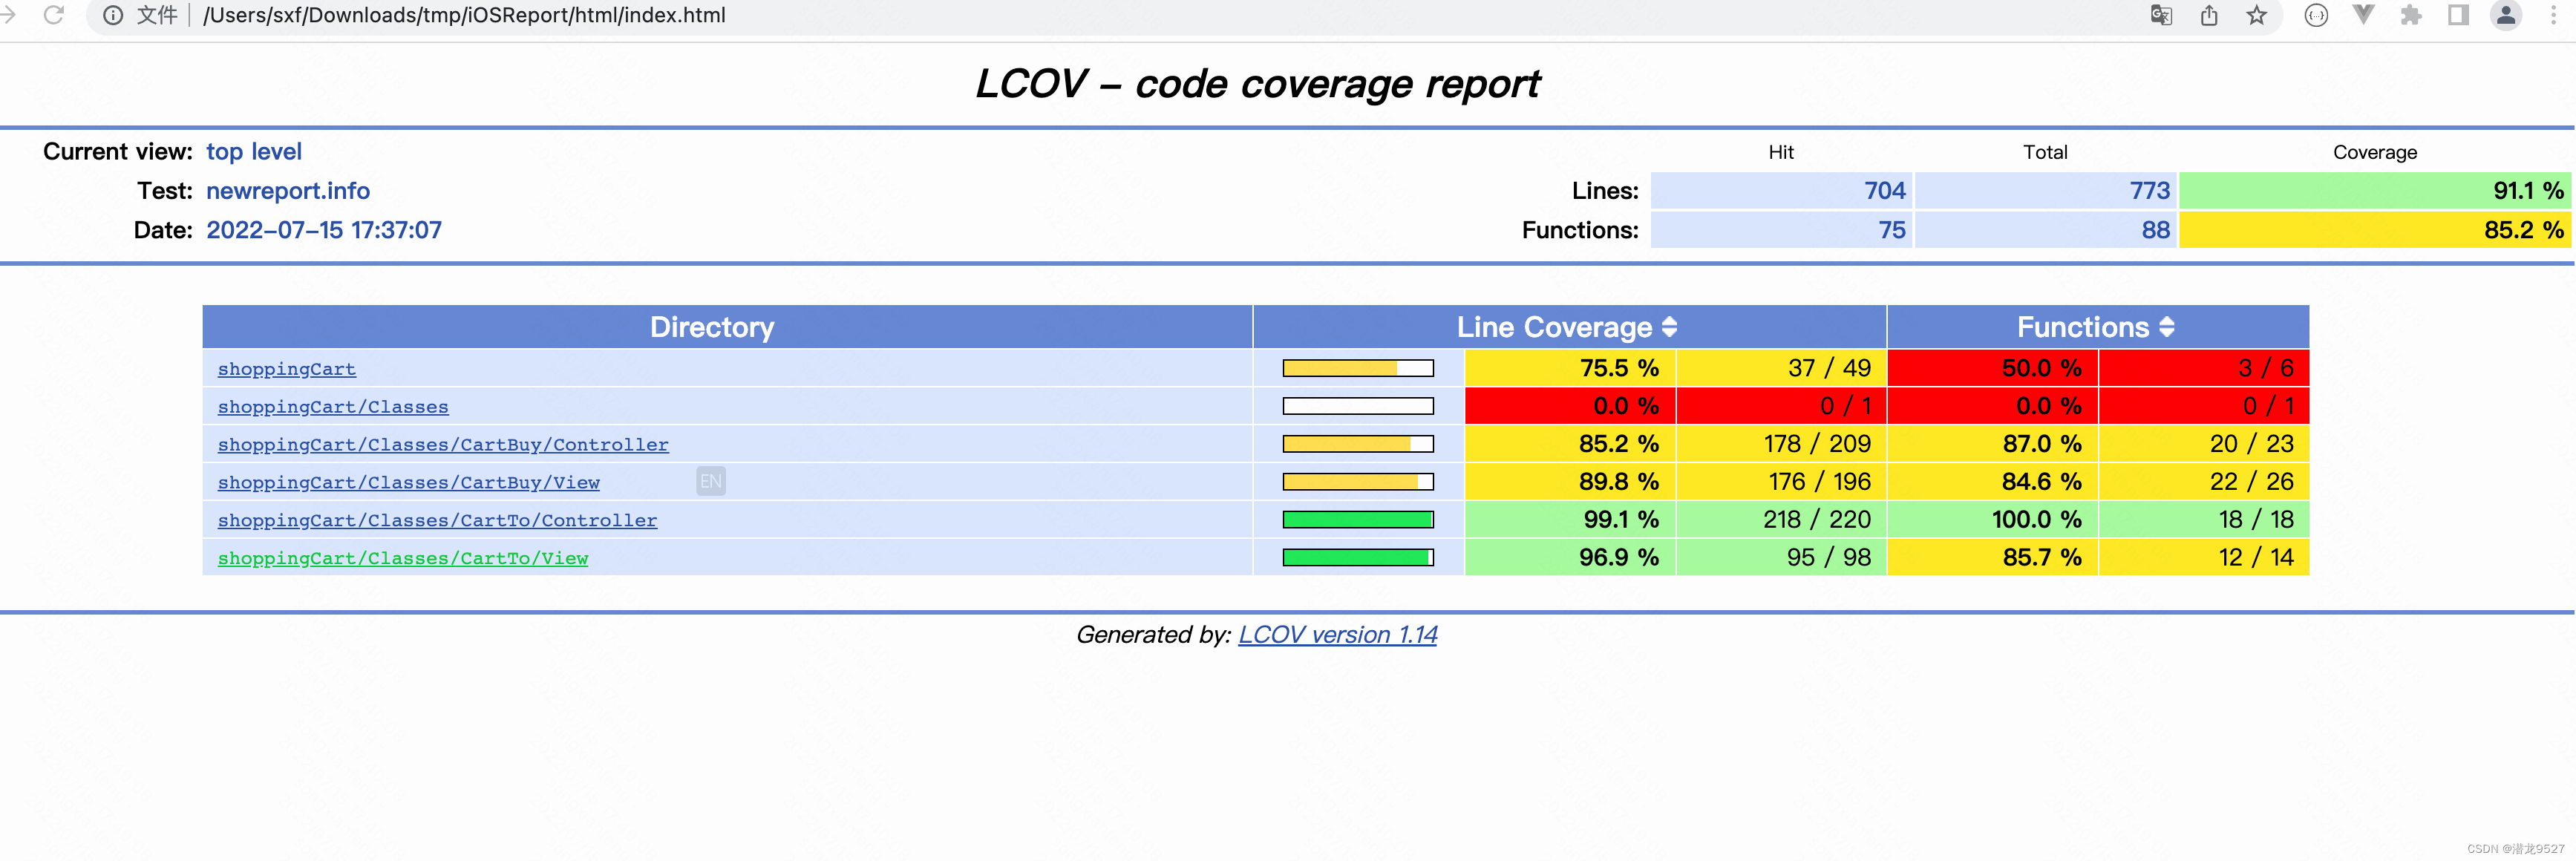Open shoppingCart/Classes/CartTo/View link
This screenshot has height=861, width=2576.
tap(402, 558)
